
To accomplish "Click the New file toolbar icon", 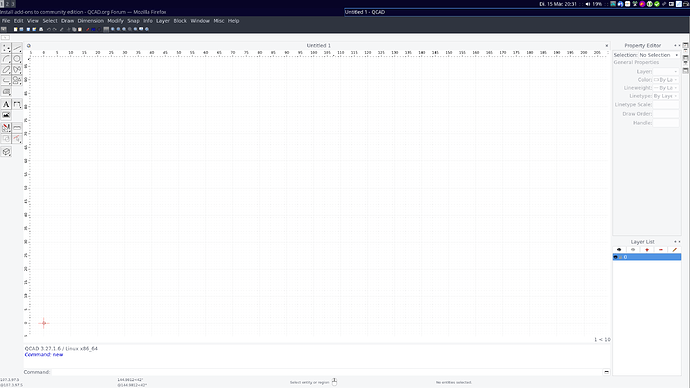I will (x=15, y=29).
